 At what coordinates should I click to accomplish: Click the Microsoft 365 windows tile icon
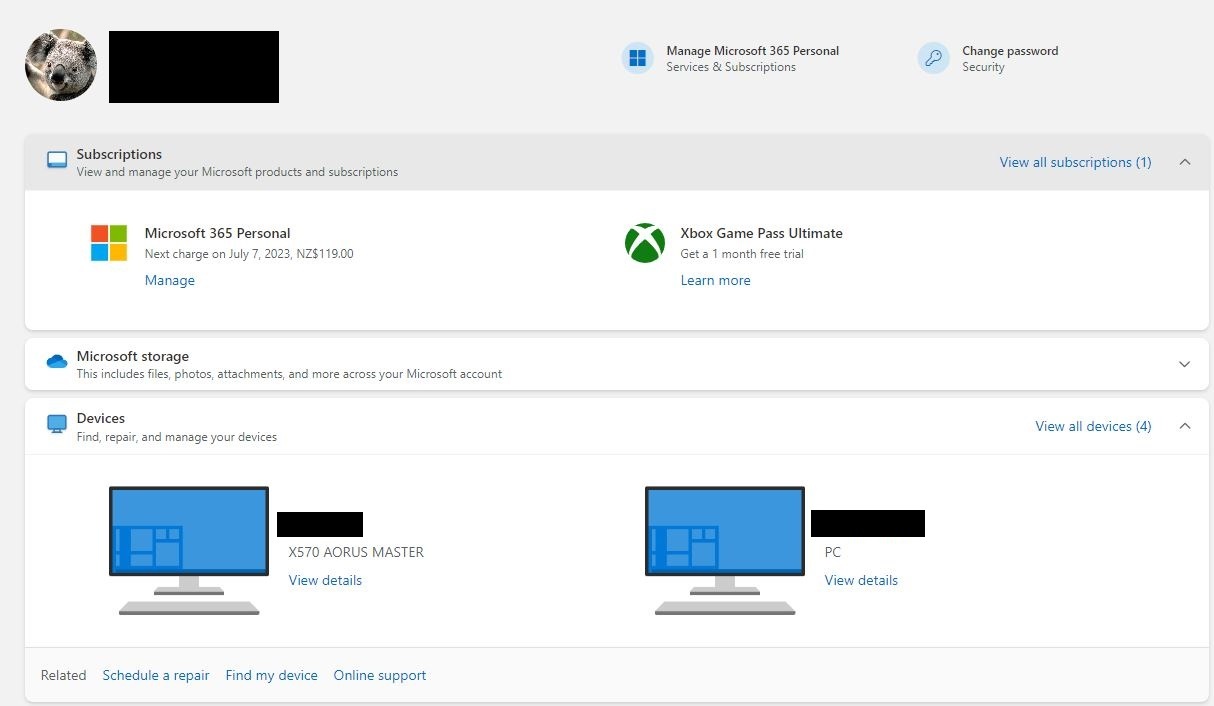click(637, 58)
